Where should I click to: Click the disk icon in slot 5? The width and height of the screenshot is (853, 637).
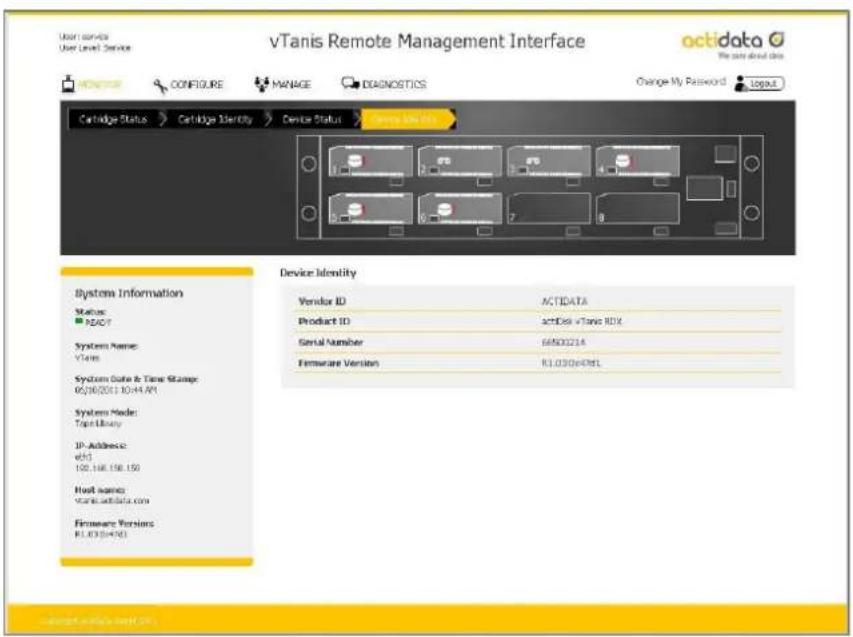(355, 209)
